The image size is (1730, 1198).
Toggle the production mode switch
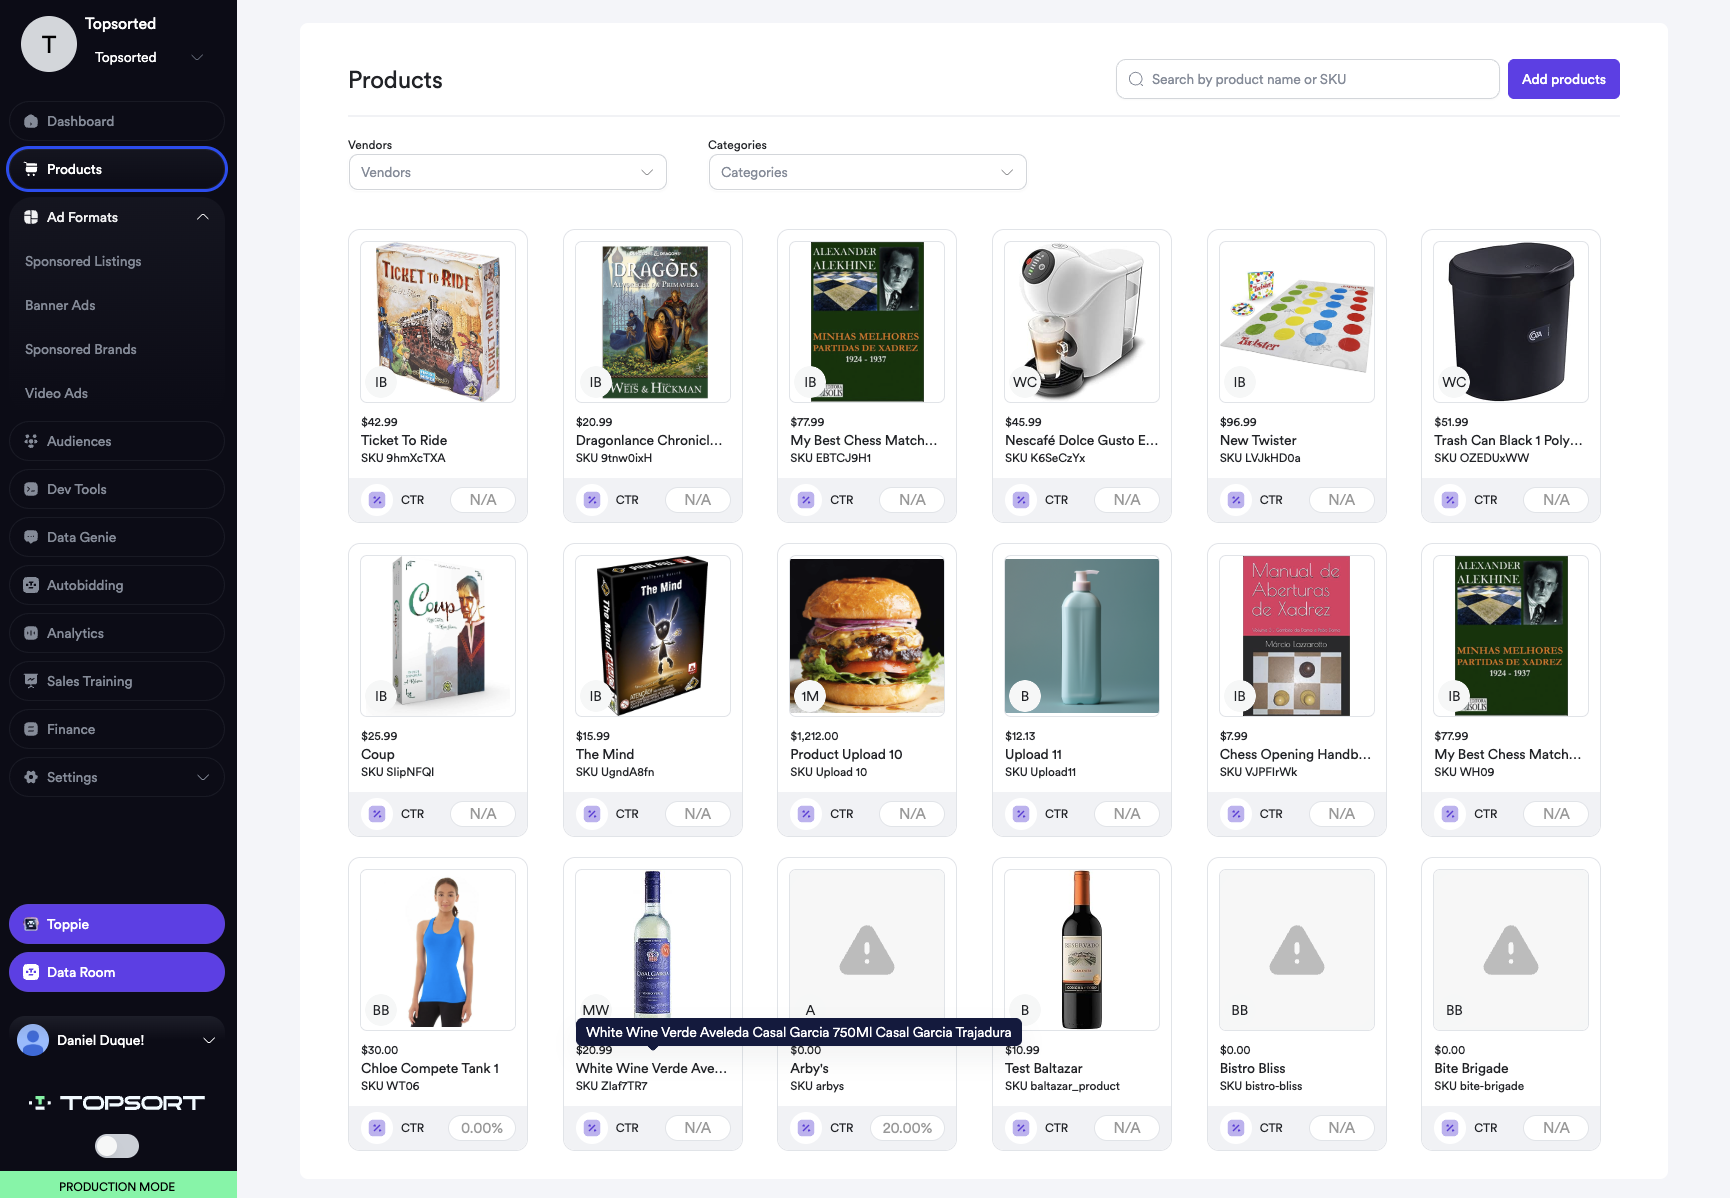[117, 1146]
